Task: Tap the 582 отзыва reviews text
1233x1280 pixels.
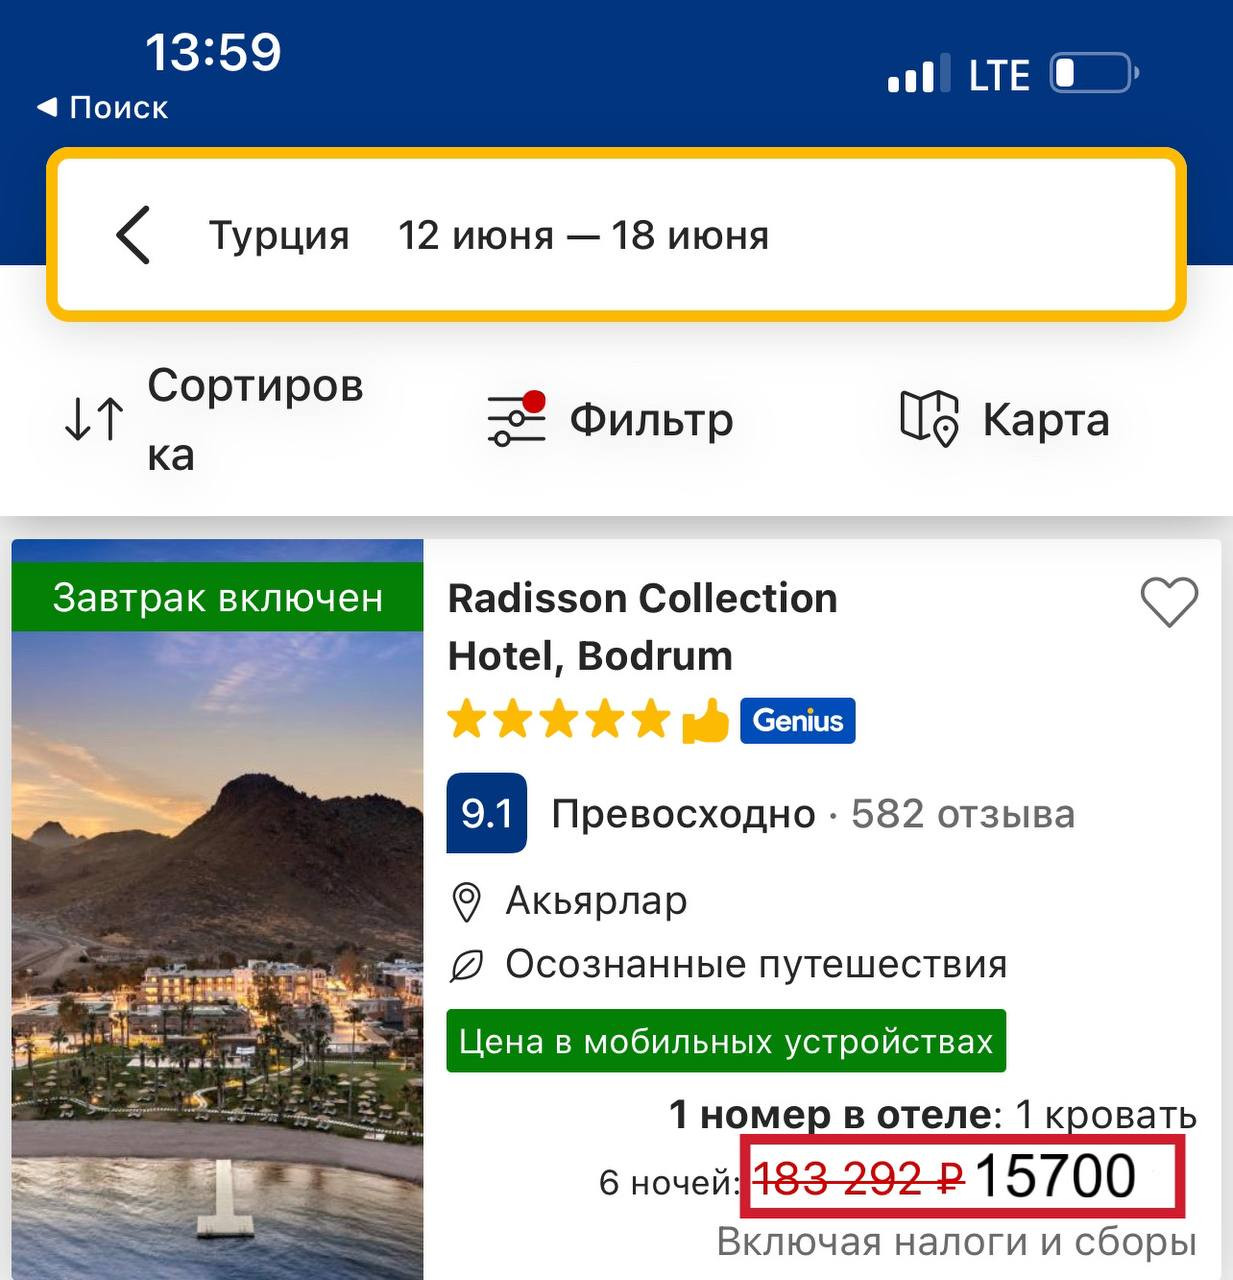Action: pos(962,814)
